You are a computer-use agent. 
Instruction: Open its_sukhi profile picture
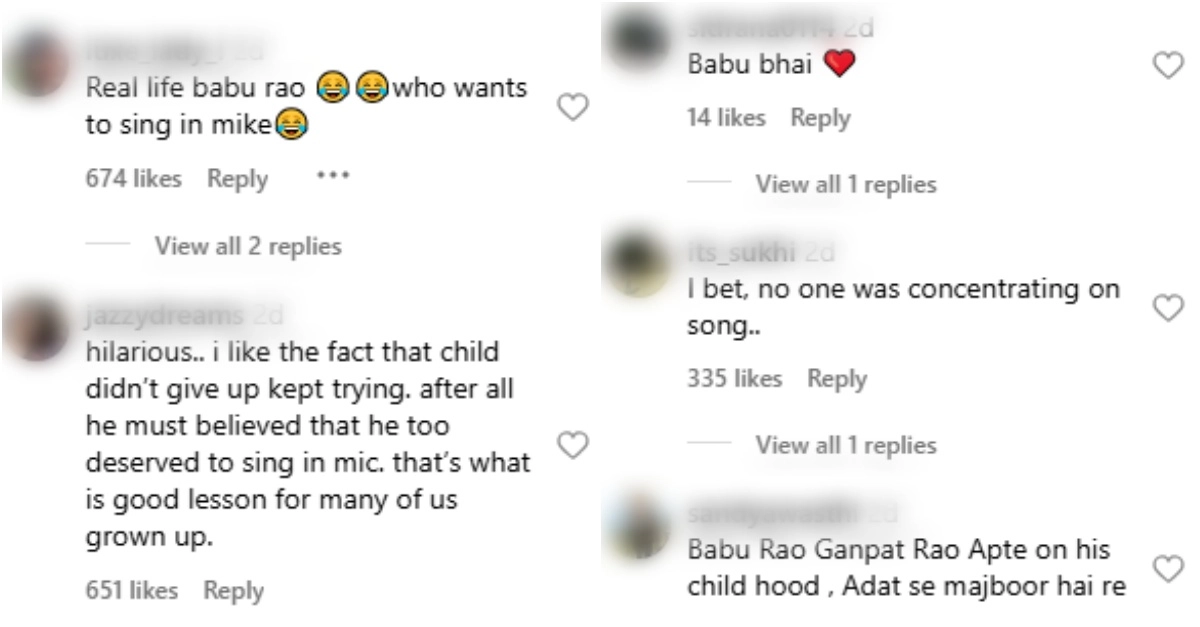click(x=637, y=268)
